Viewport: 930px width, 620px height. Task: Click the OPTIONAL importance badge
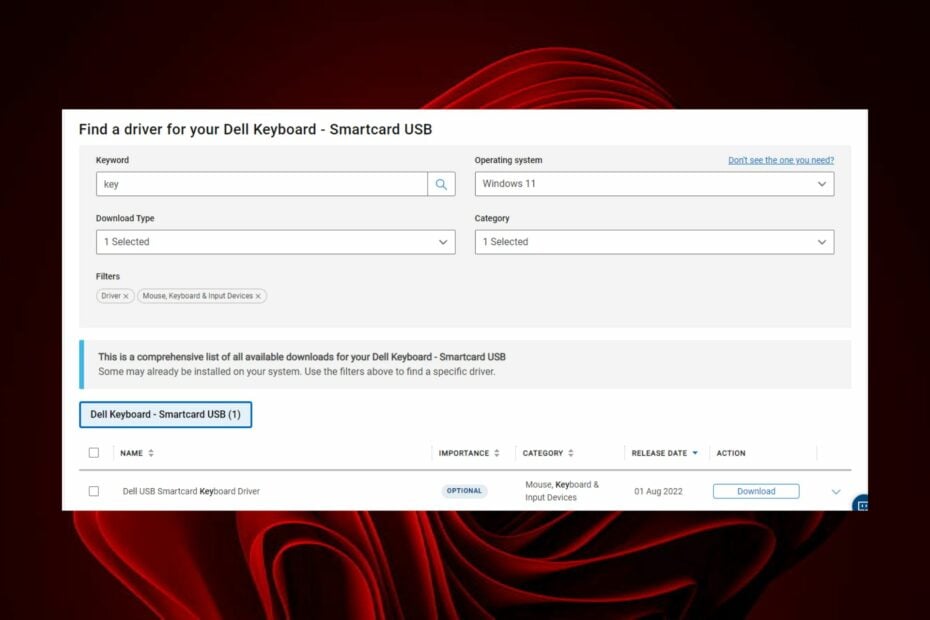click(x=464, y=491)
